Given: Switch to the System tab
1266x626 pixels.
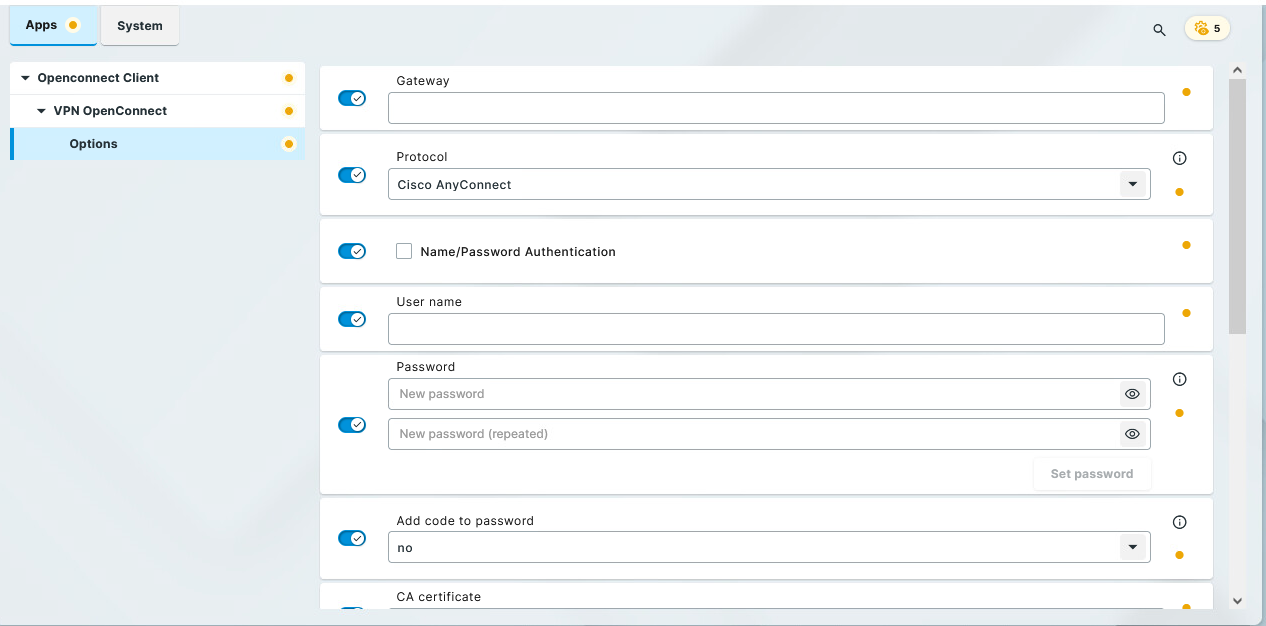Looking at the screenshot, I should pos(139,25).
